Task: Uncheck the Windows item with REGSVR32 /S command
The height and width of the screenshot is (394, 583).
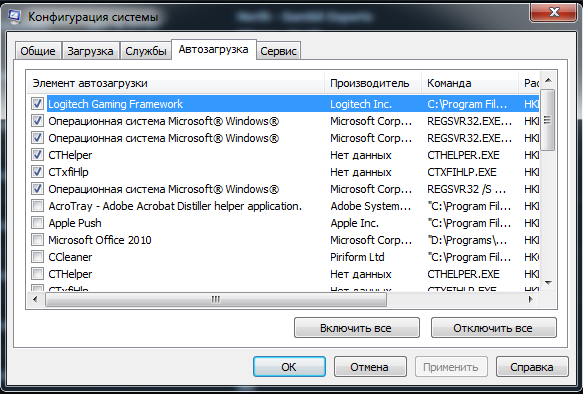Action: point(37,189)
